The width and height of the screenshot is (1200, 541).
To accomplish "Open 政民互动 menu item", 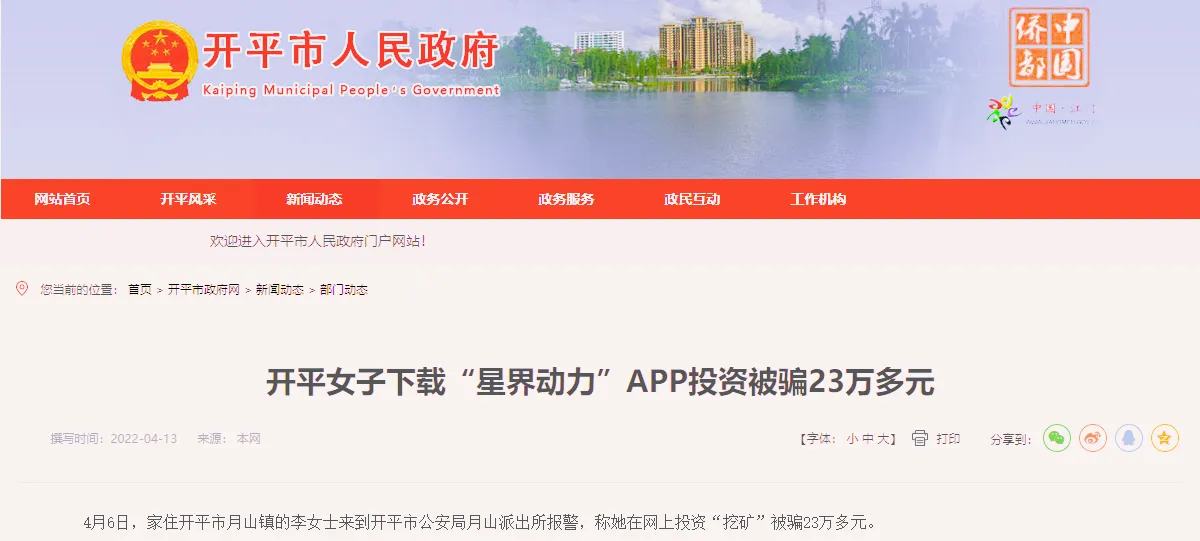I will pyautogui.click(x=692, y=199).
